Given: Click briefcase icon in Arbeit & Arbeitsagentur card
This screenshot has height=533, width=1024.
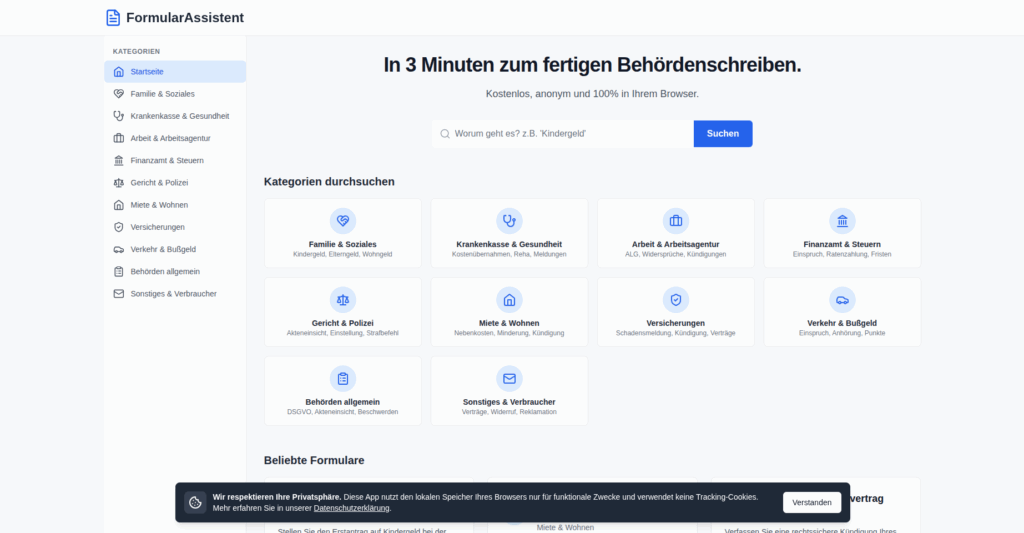Looking at the screenshot, I should click(676, 221).
